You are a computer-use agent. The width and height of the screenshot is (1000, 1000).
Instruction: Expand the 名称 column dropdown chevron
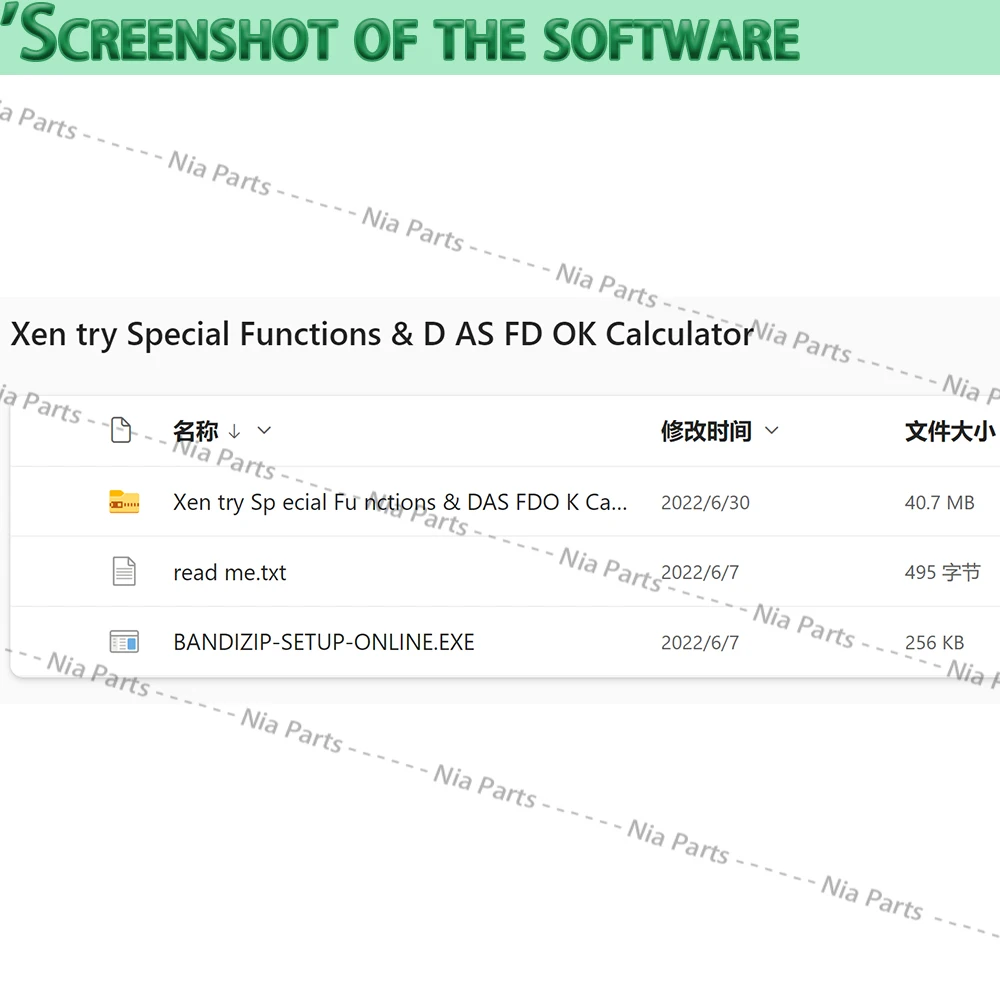264,430
